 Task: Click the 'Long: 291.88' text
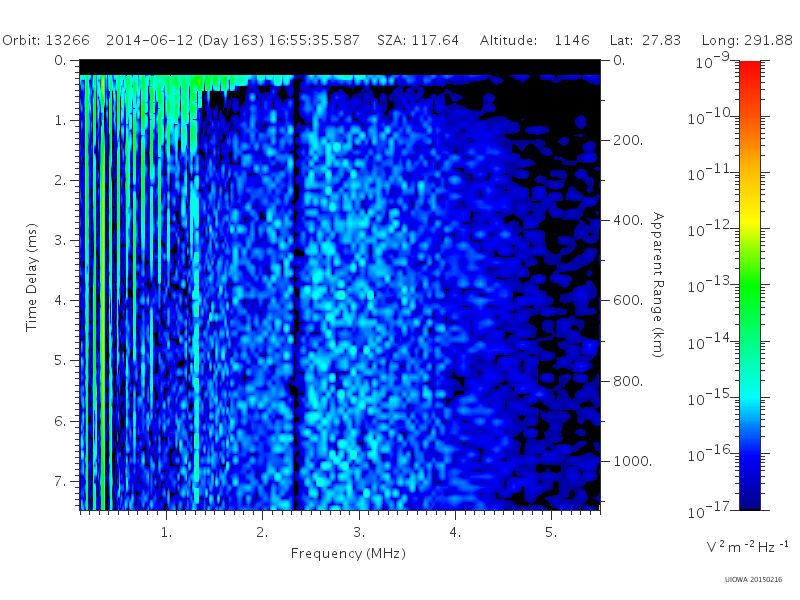coord(747,40)
